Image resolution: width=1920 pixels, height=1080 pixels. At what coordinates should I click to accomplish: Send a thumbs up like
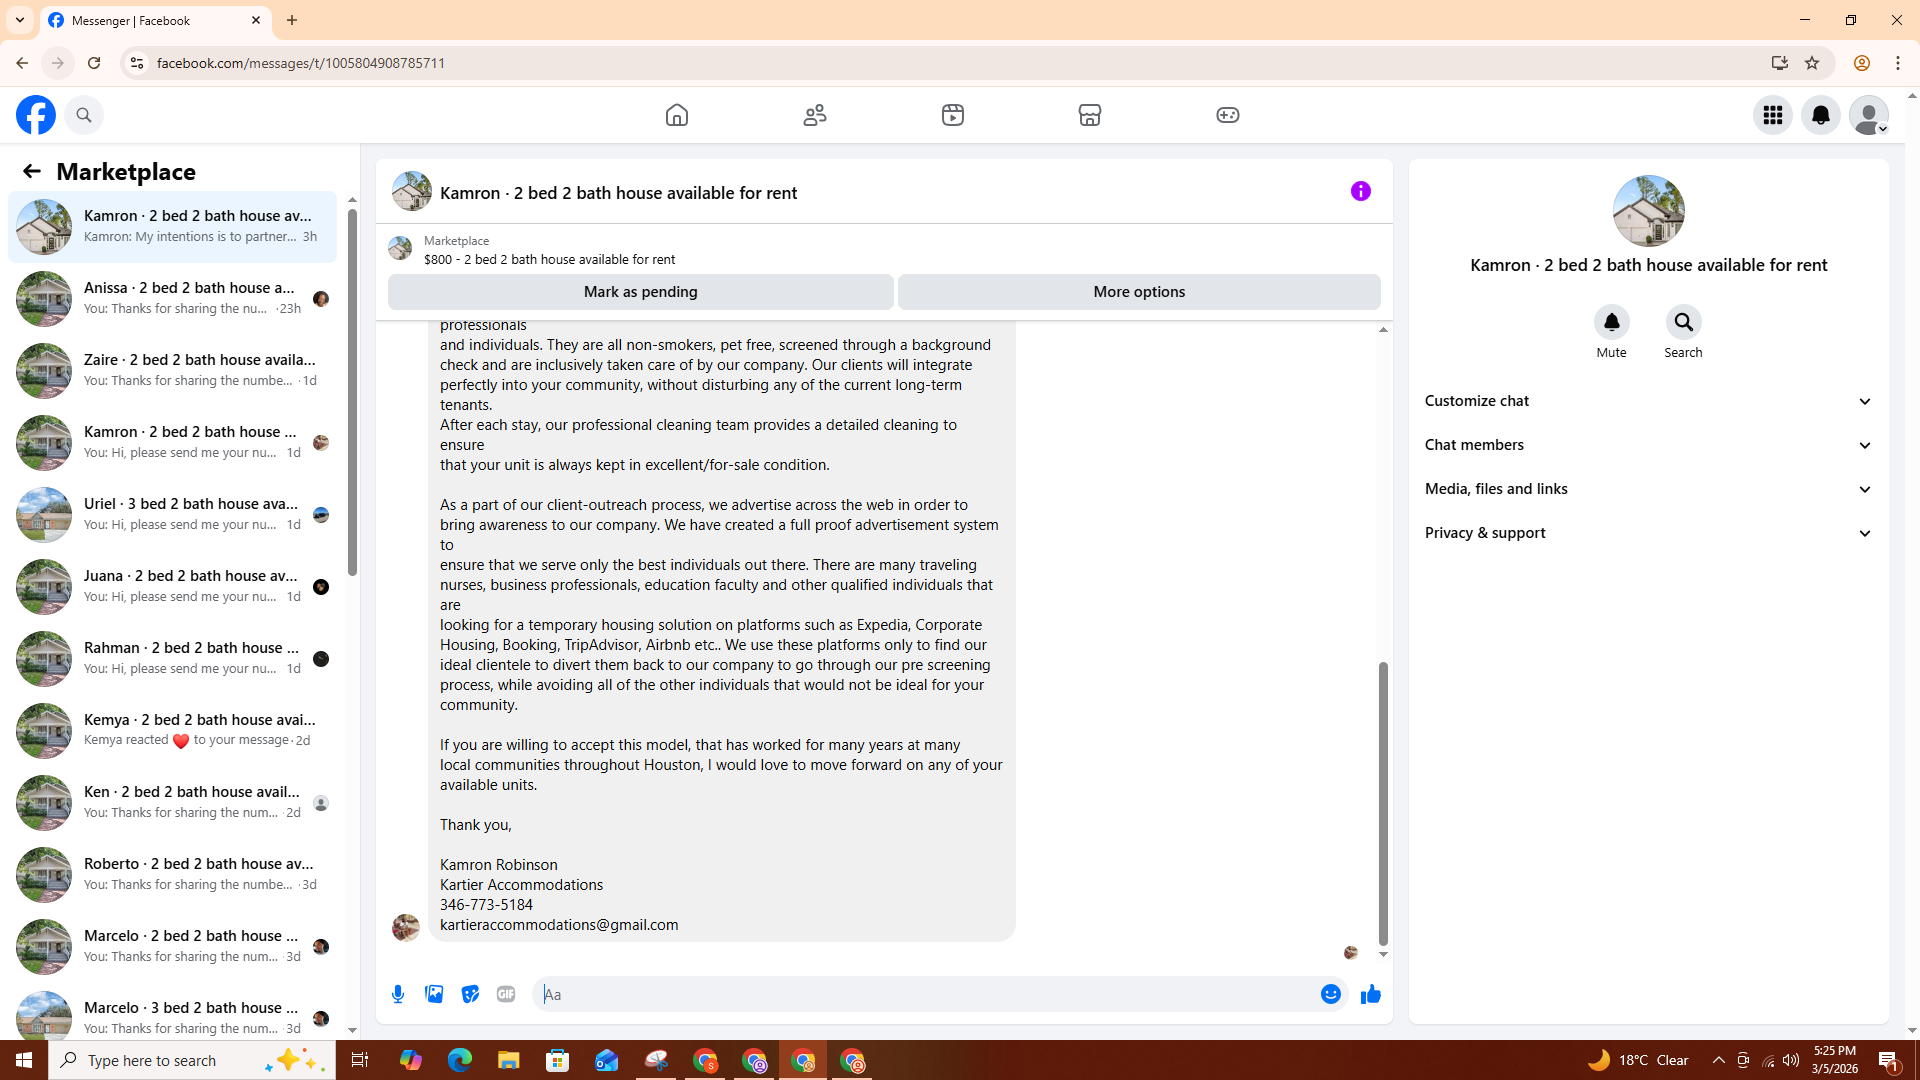coord(1370,994)
